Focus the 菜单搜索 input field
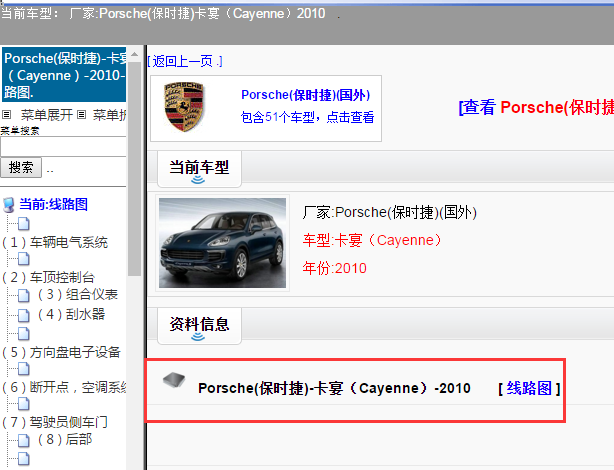Viewport: 614px width, 470px height. pyautogui.click(x=63, y=147)
